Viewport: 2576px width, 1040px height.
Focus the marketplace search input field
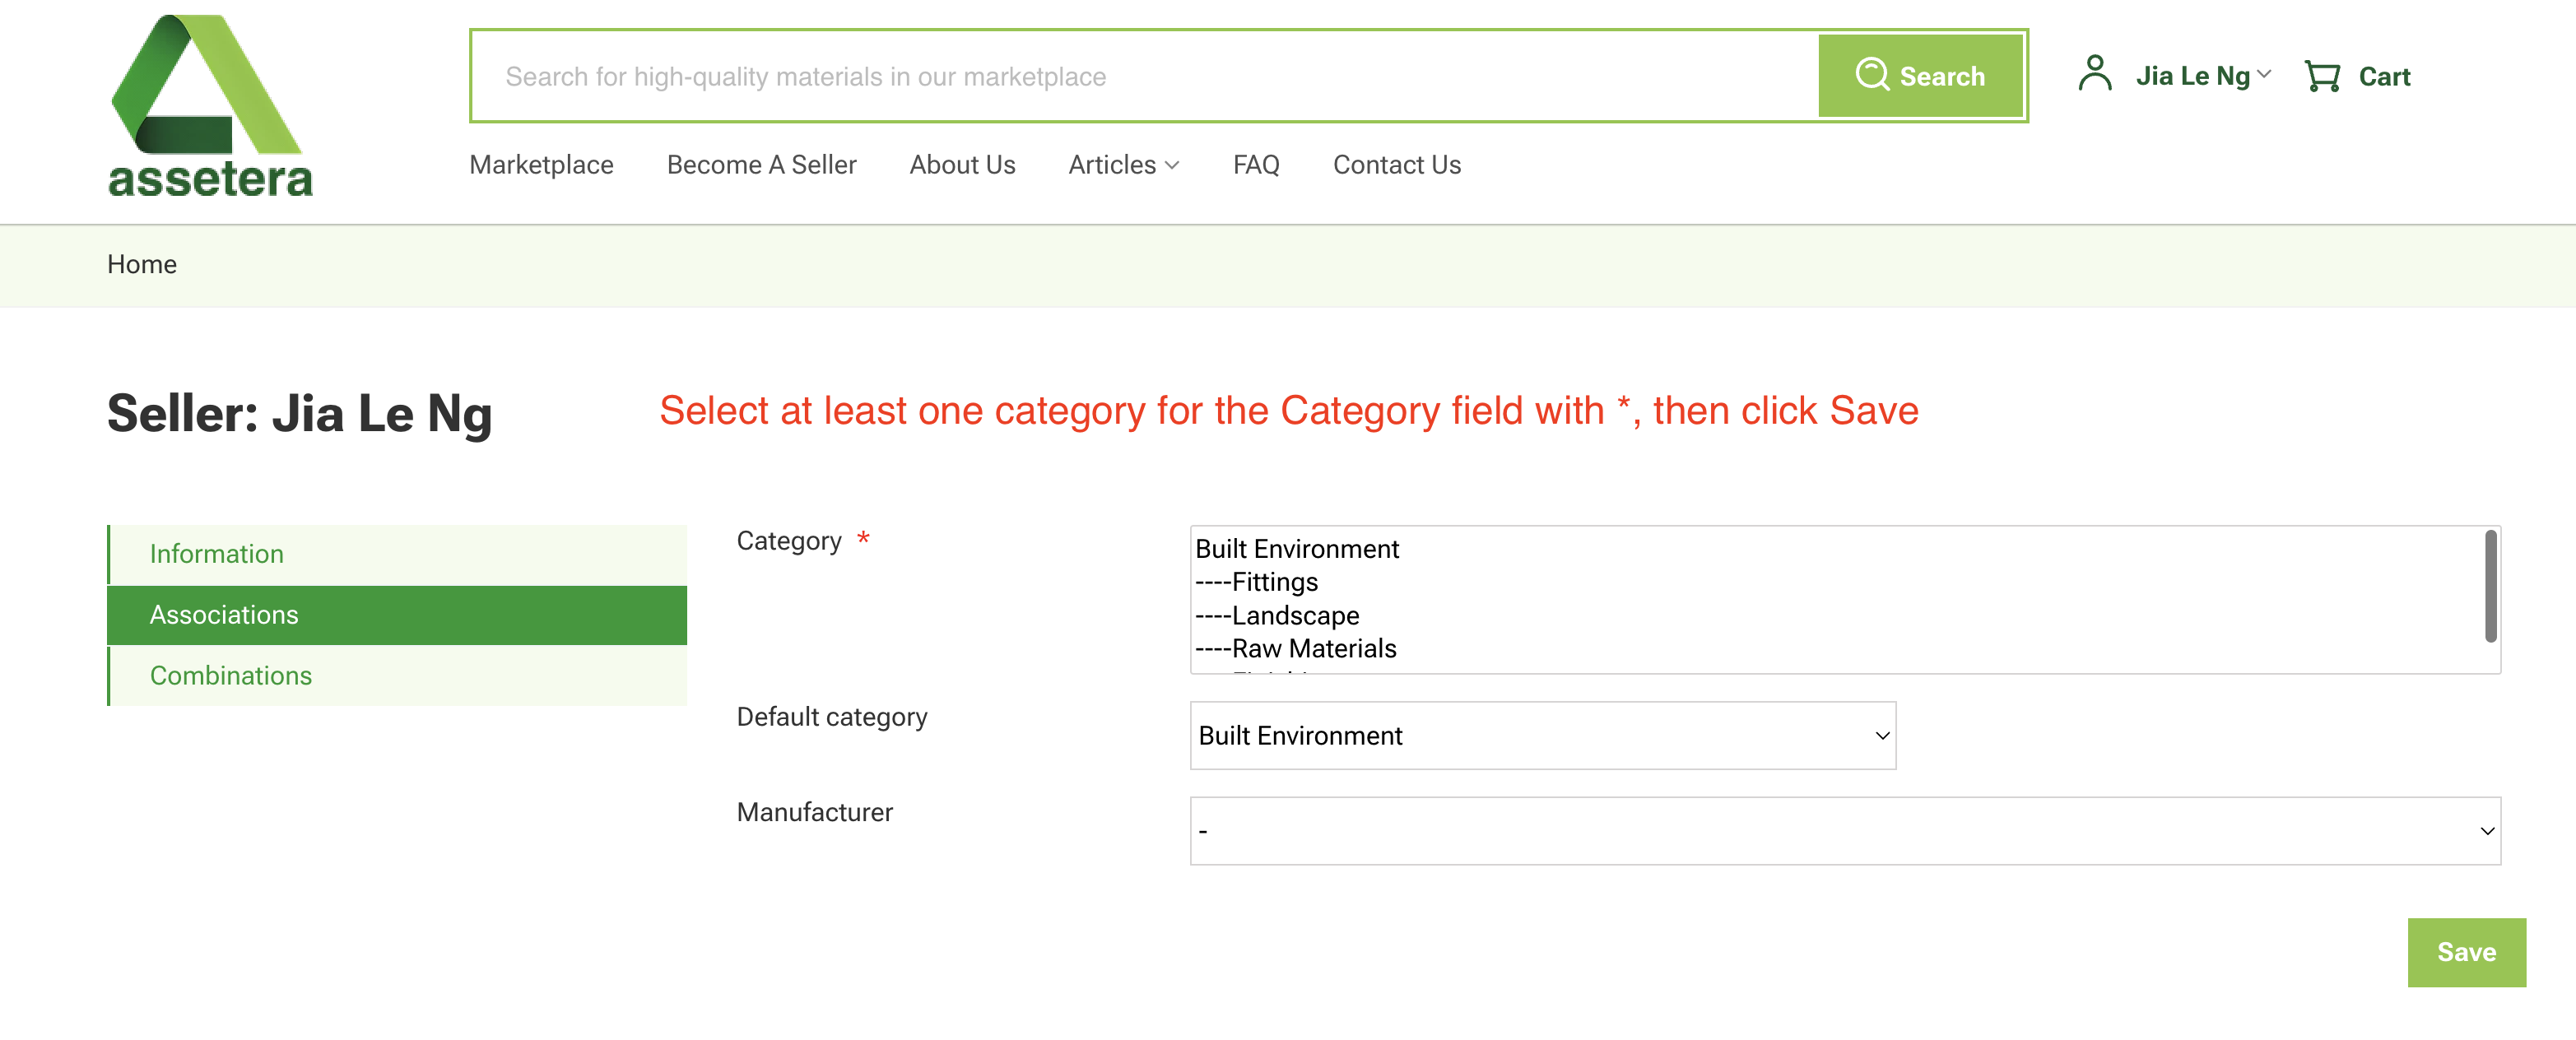click(1140, 77)
